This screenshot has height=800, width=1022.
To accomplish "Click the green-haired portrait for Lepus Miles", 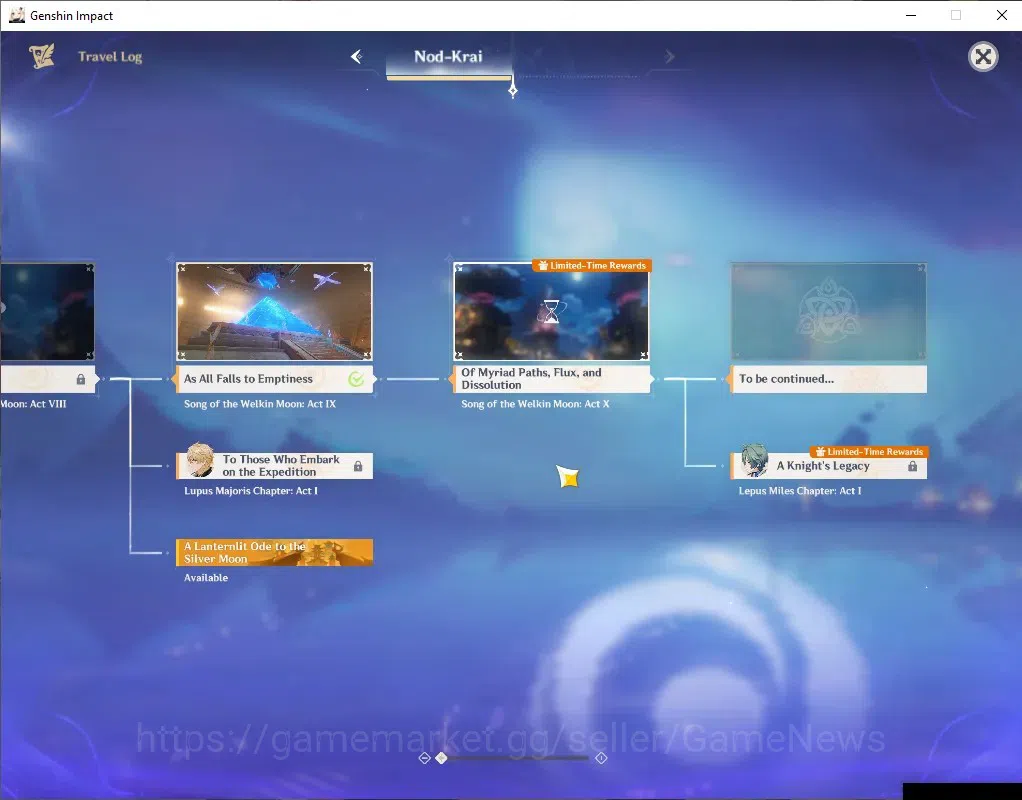I will 754,460.
